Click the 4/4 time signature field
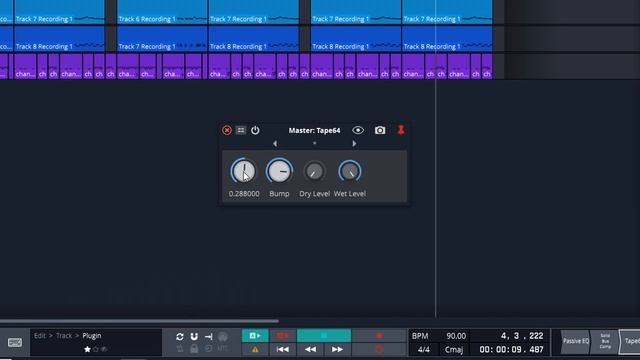Viewport: 640px width, 360px height. click(424, 350)
